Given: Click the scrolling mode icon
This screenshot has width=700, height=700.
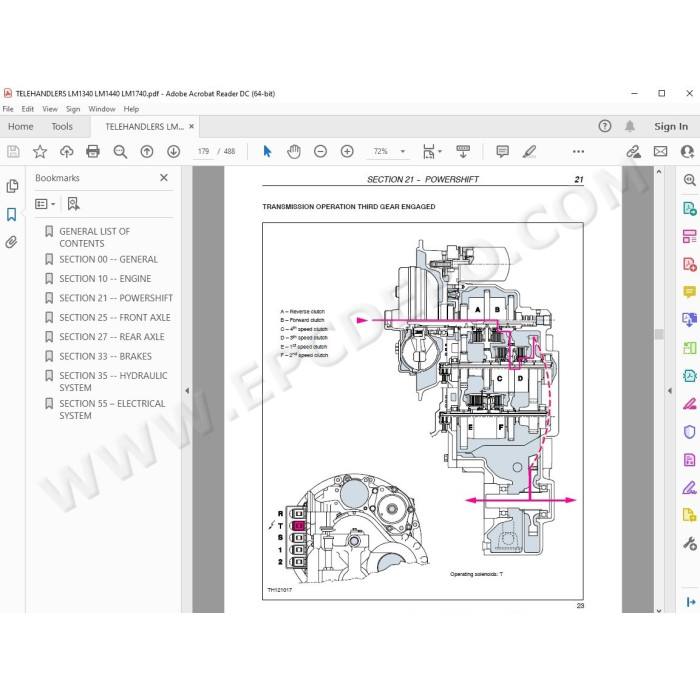Looking at the screenshot, I should tap(463, 152).
